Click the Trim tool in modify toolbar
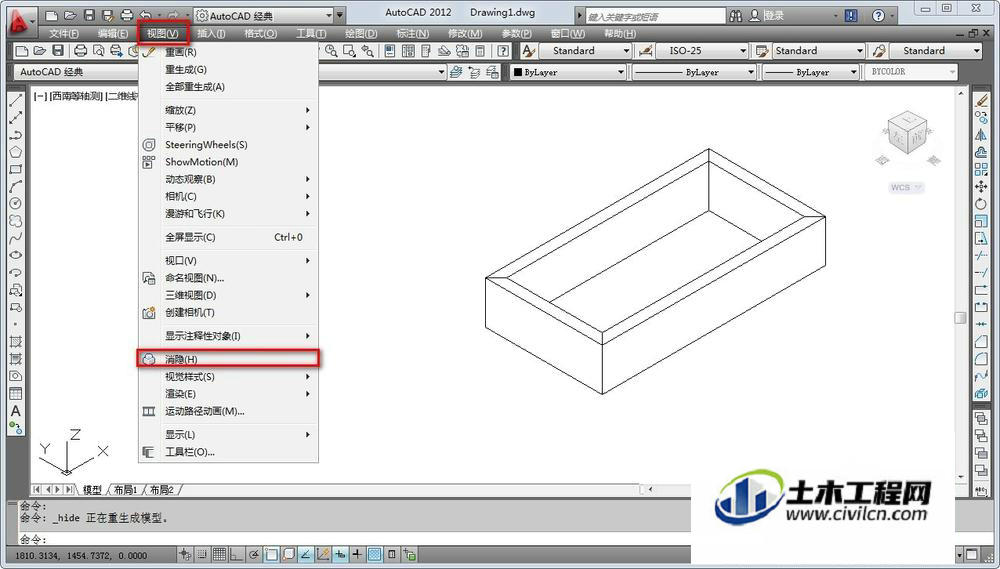The image size is (1000, 569). pyautogui.click(x=982, y=255)
